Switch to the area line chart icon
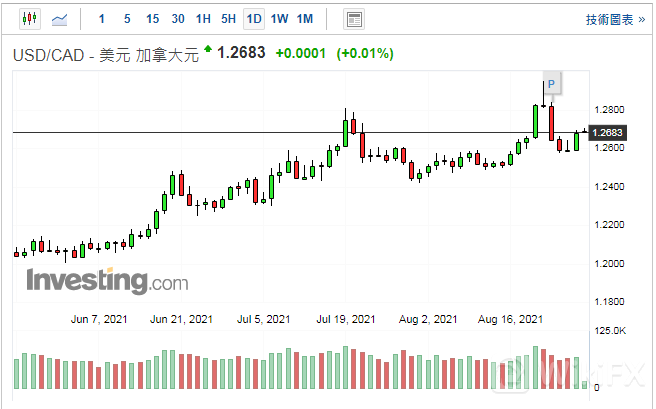The width and height of the screenshot is (656, 409). 61,19
